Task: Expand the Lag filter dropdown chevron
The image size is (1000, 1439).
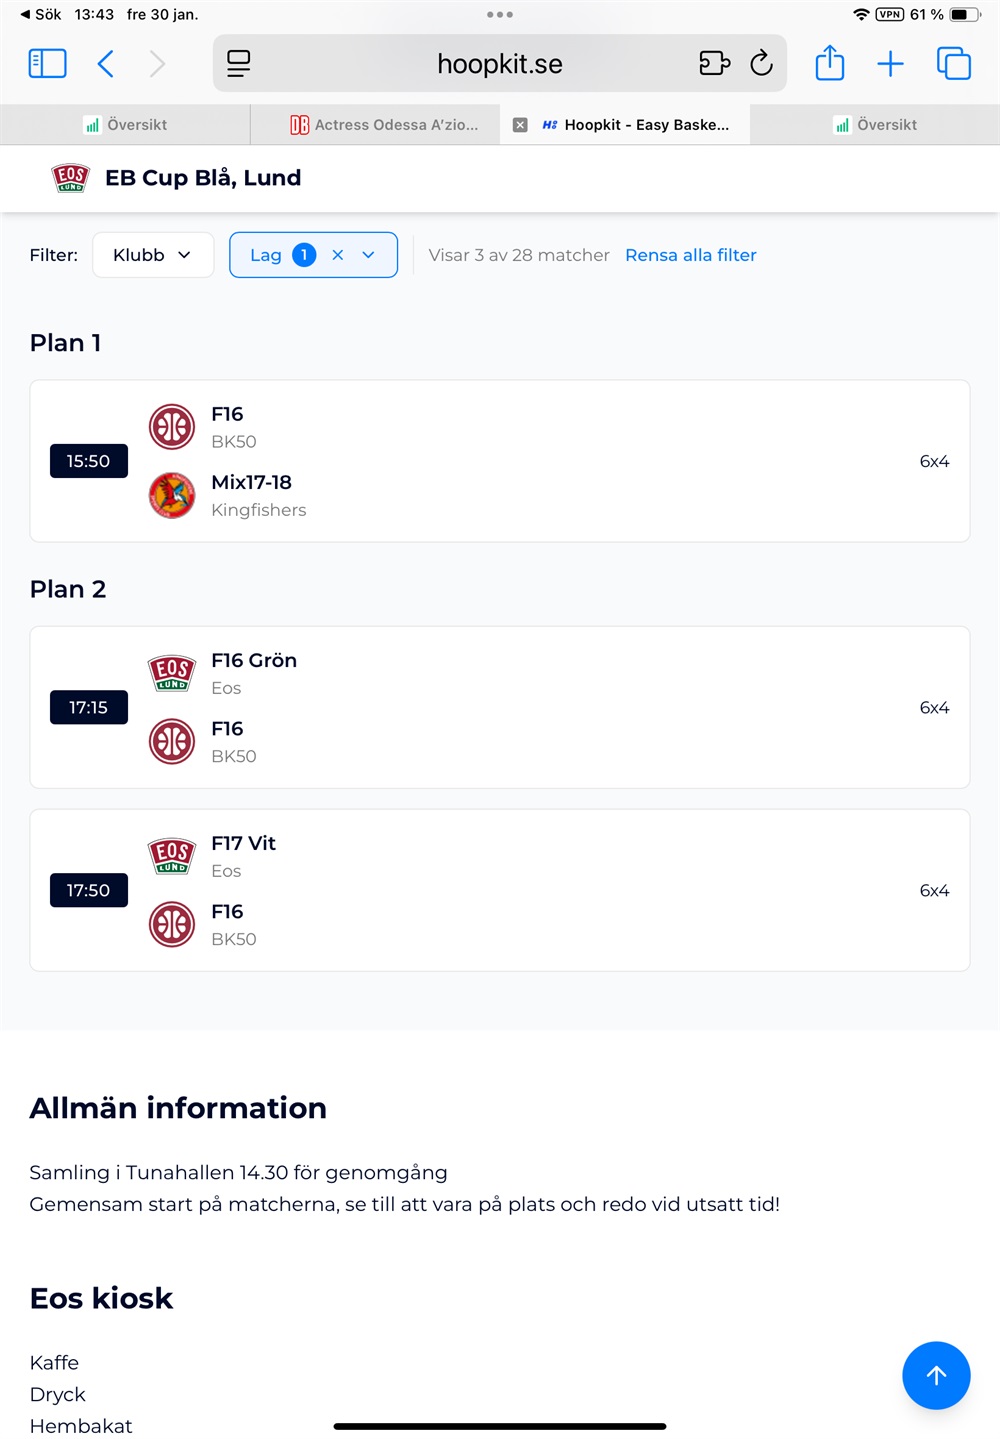Action: pos(369,255)
